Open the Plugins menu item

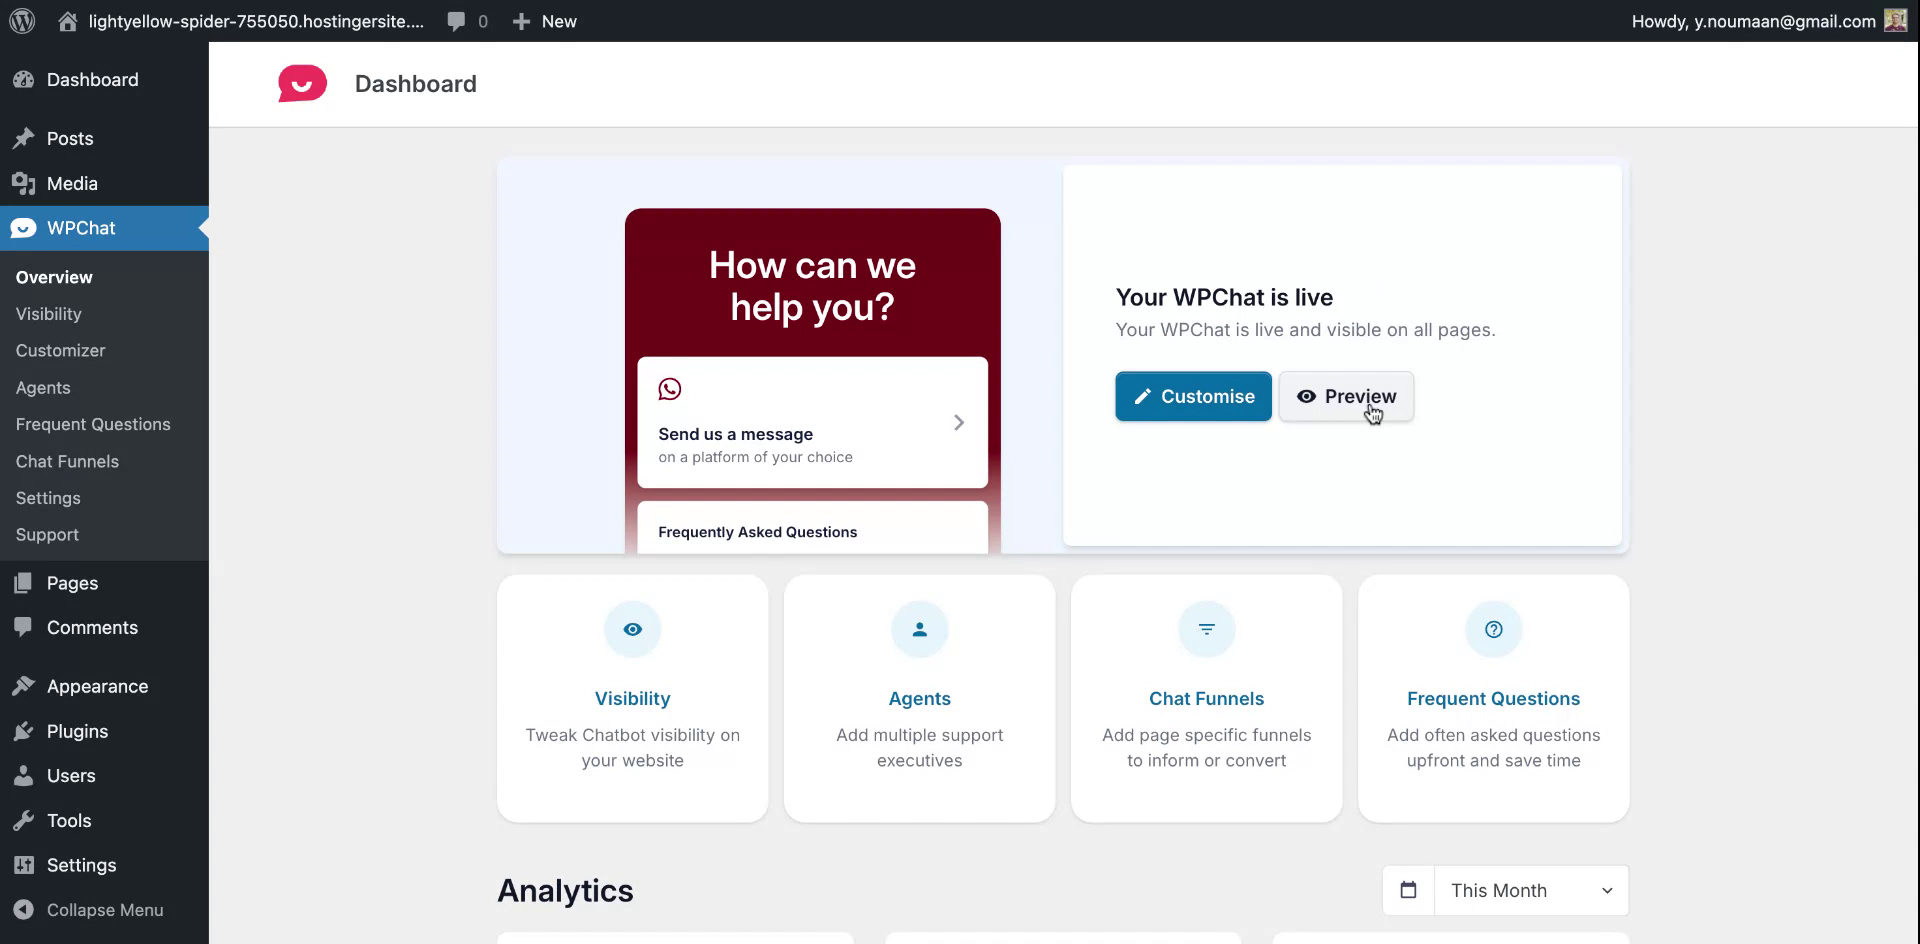click(76, 730)
